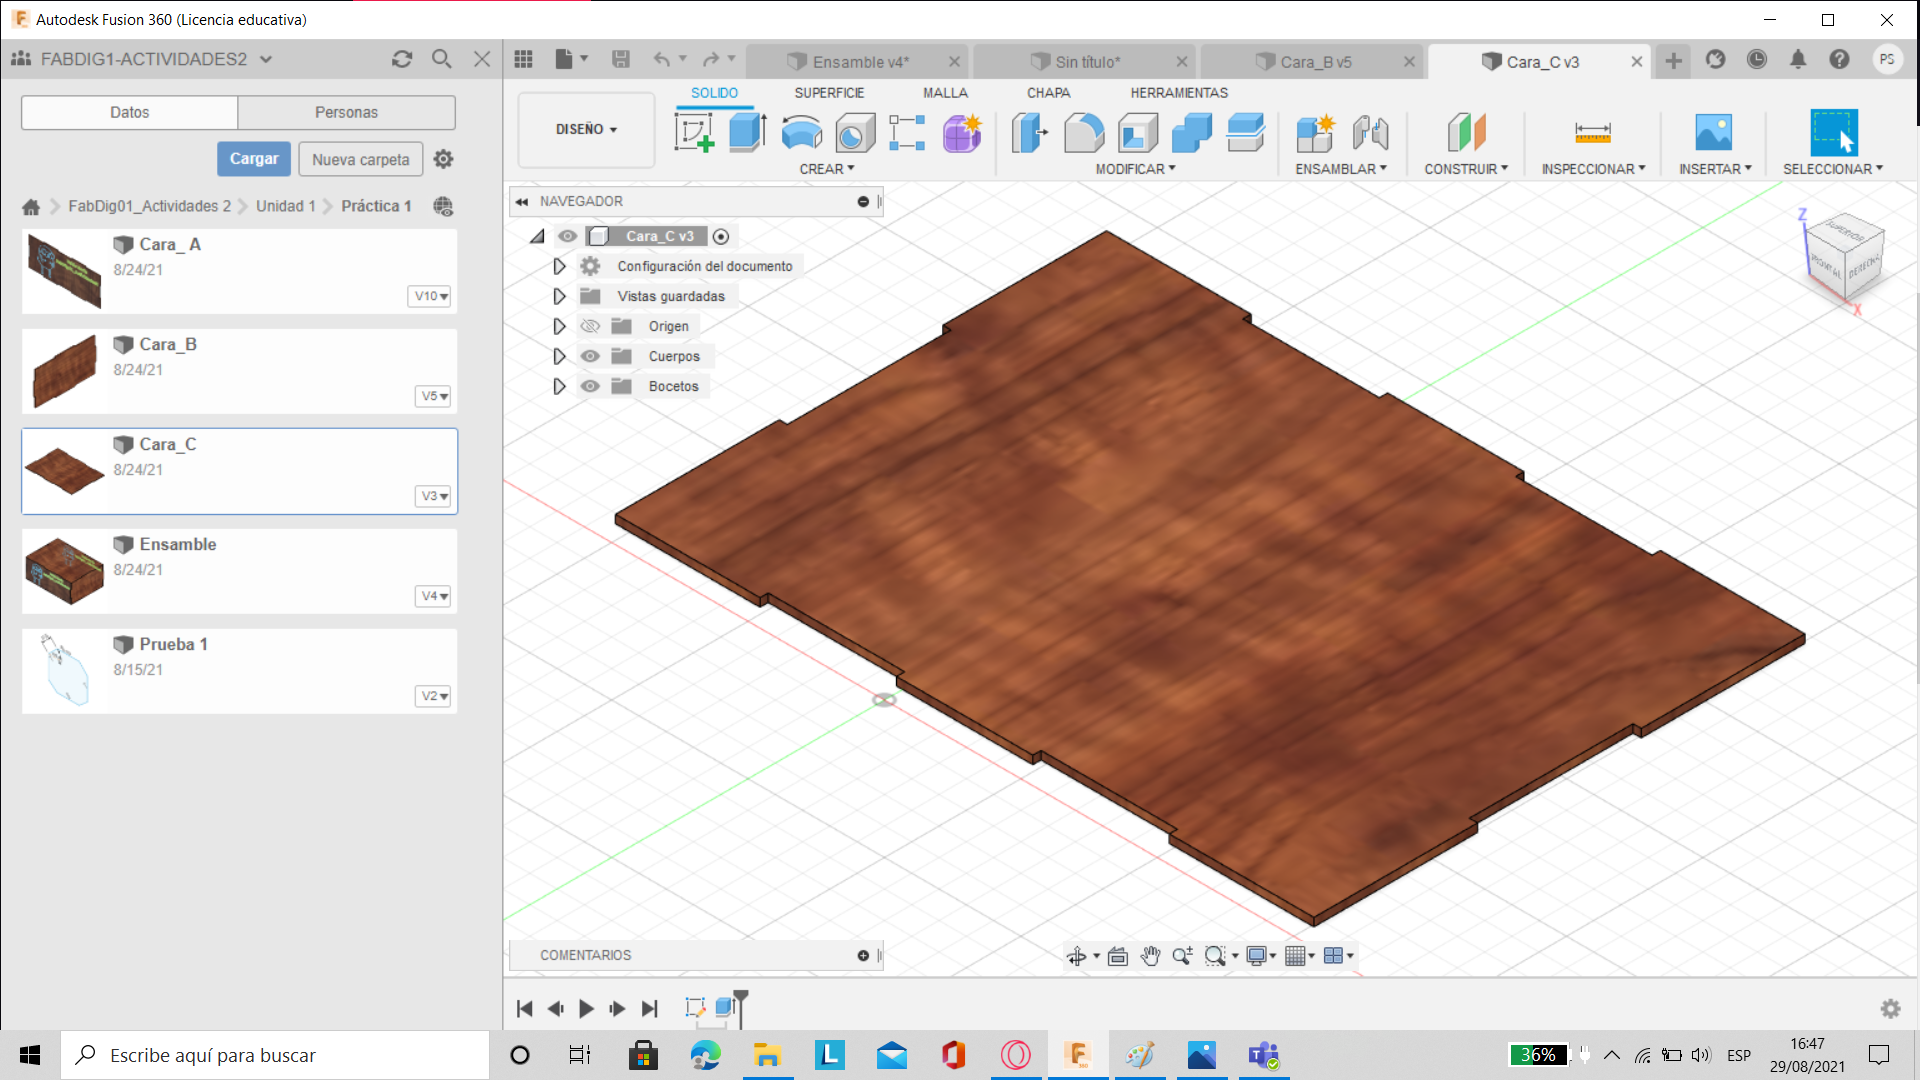Select the Press Pull modify icon
Viewport: 1920px width, 1080px height.
point(1030,132)
